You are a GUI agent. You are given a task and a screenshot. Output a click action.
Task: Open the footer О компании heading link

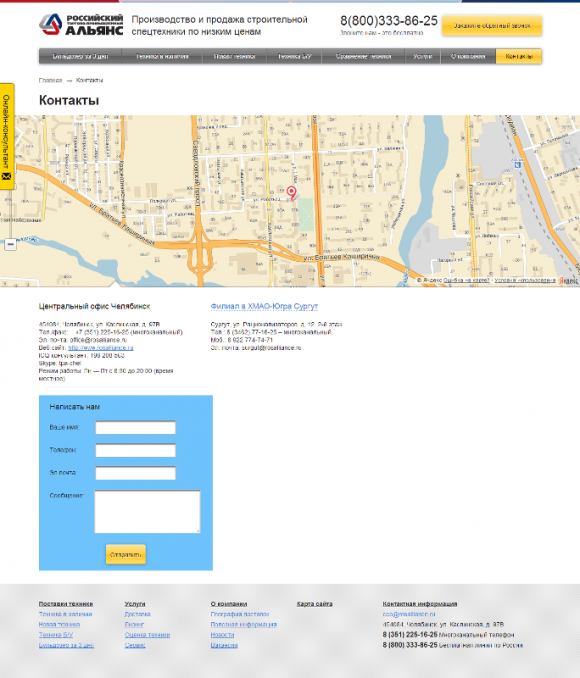229,604
